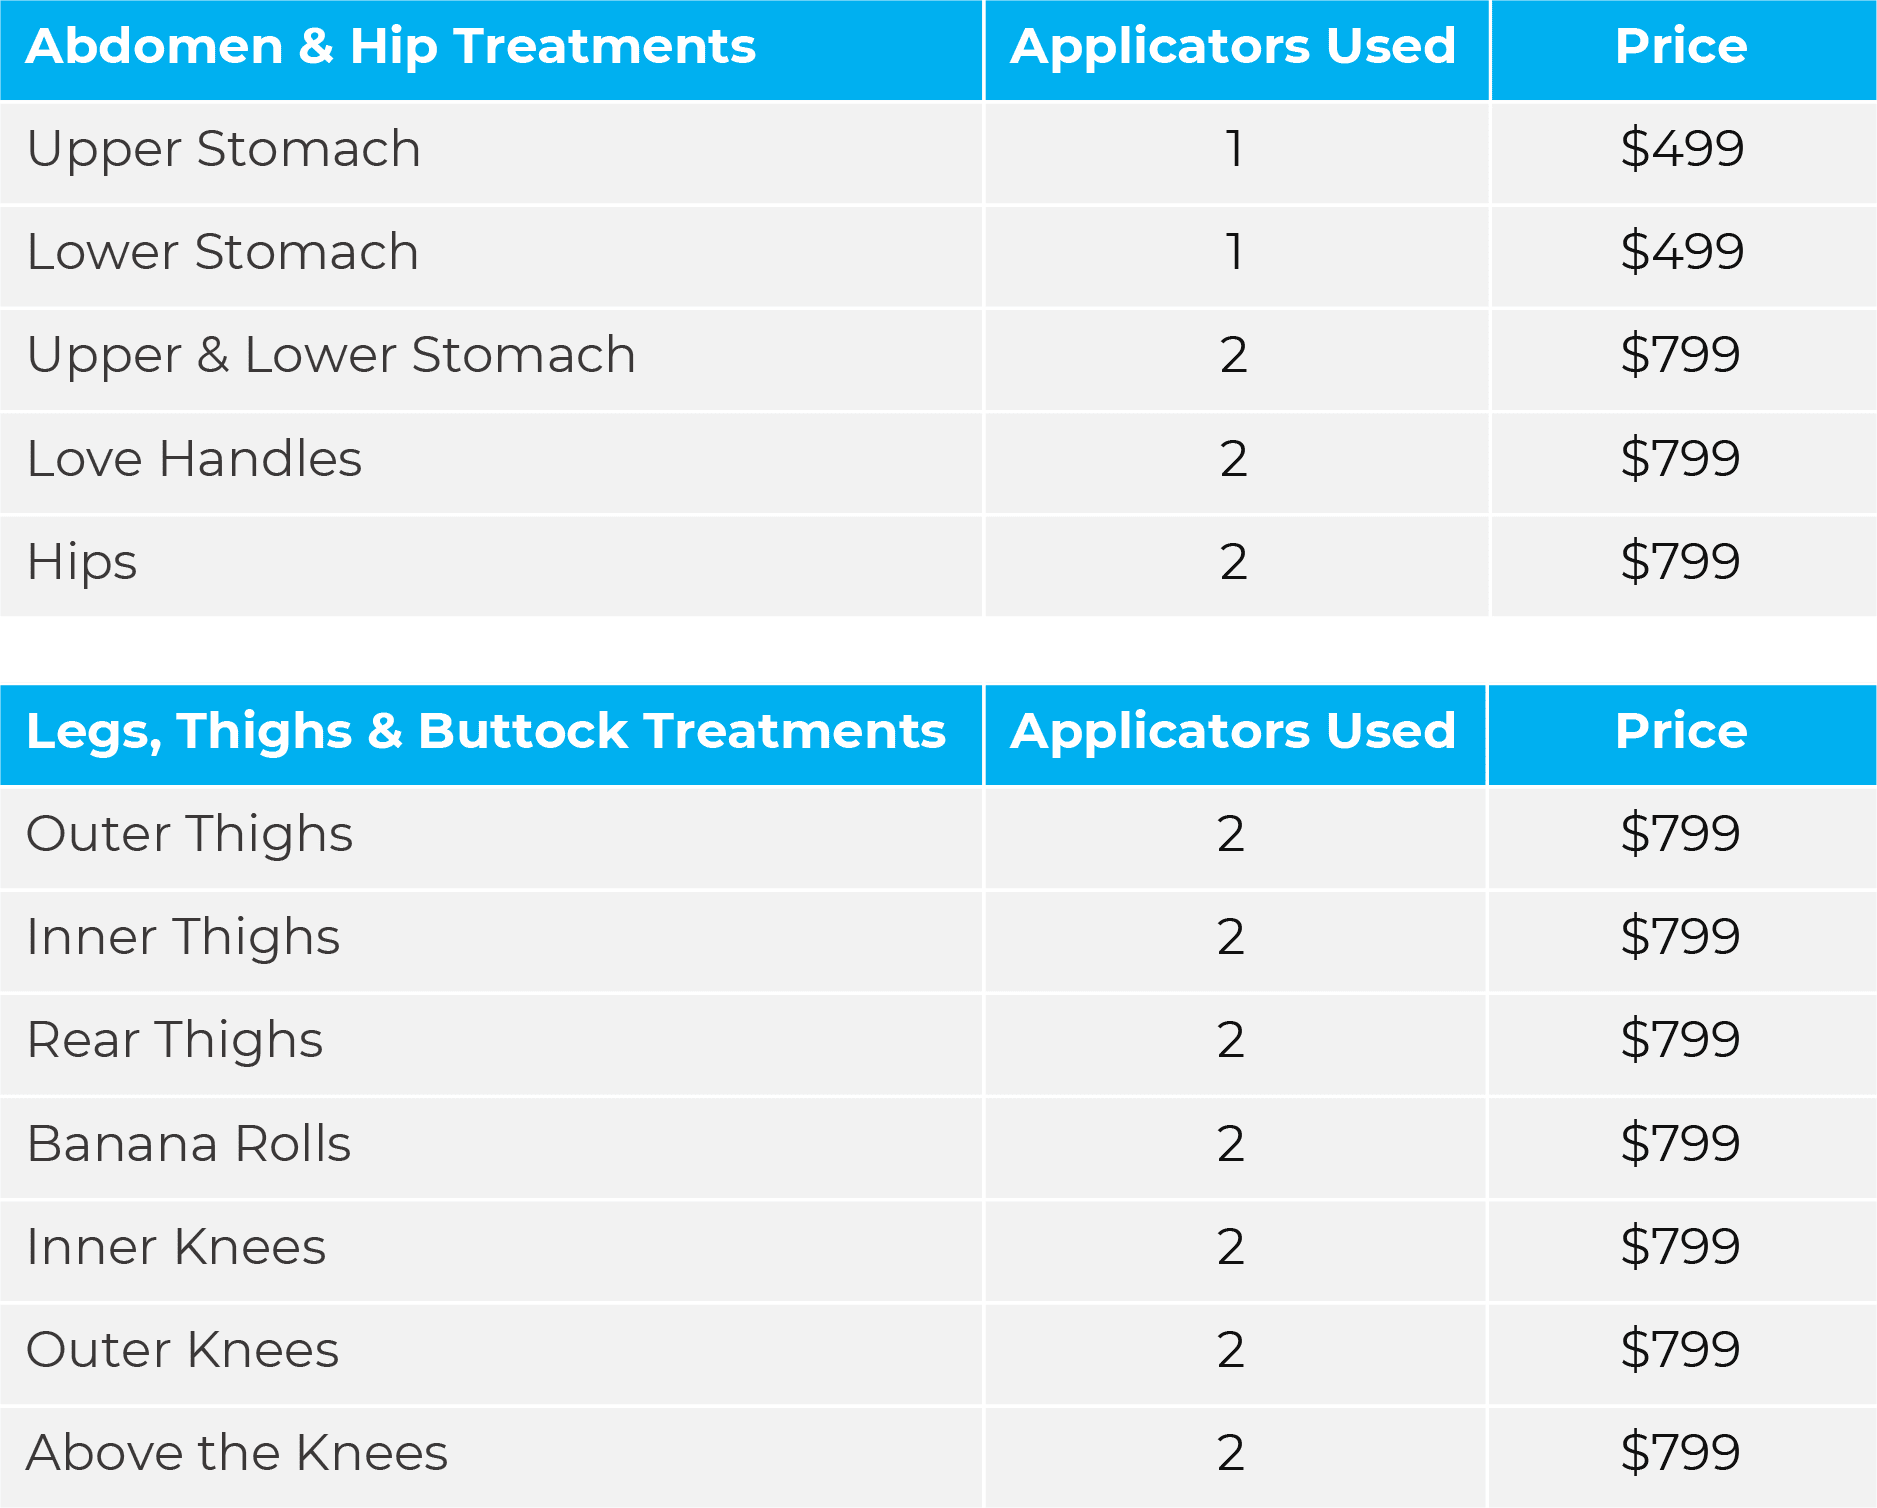Click the Inner Thighs treatment name
The image size is (1877, 1508).
click(183, 938)
